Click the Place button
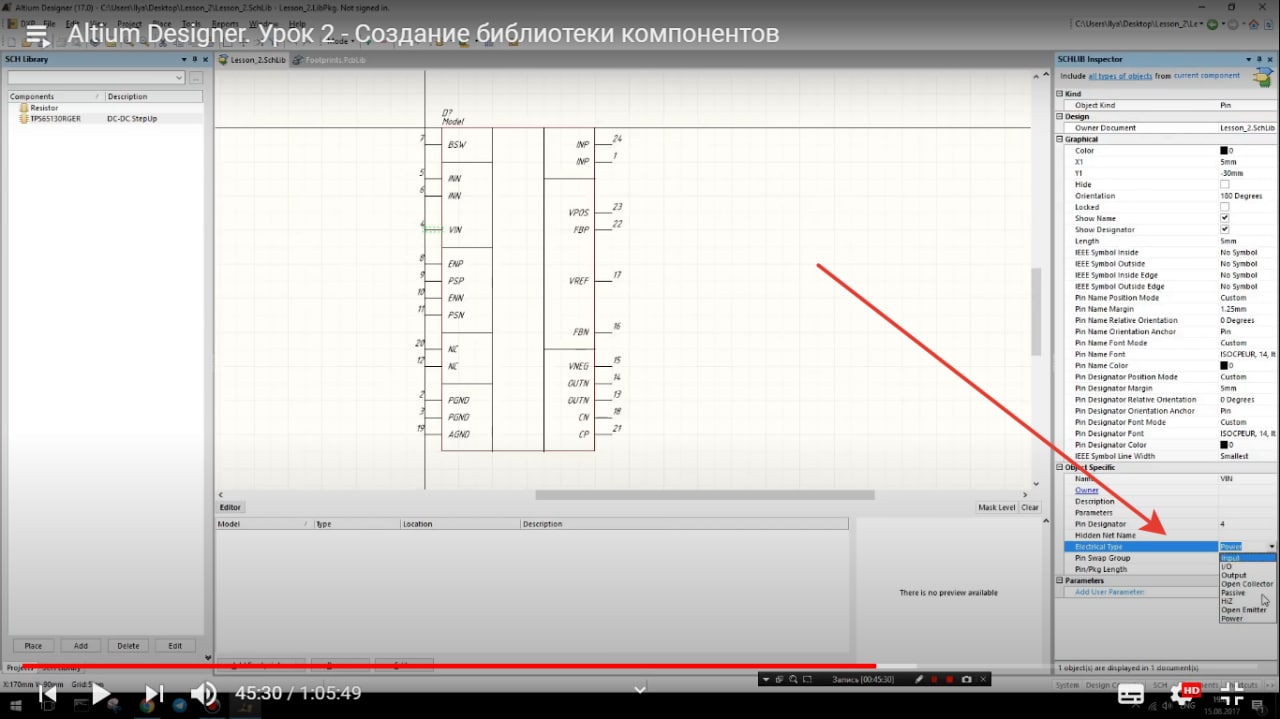The width and height of the screenshot is (1280, 719). (33, 646)
